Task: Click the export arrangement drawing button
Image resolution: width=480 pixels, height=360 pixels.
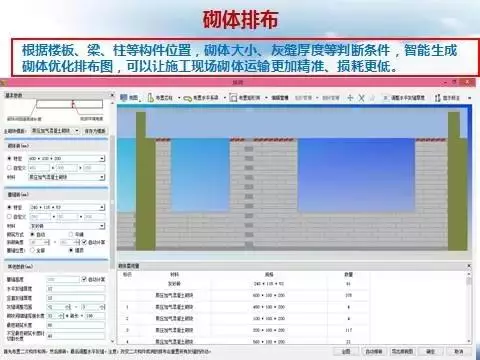Action: pyautogui.click(x=402, y=351)
